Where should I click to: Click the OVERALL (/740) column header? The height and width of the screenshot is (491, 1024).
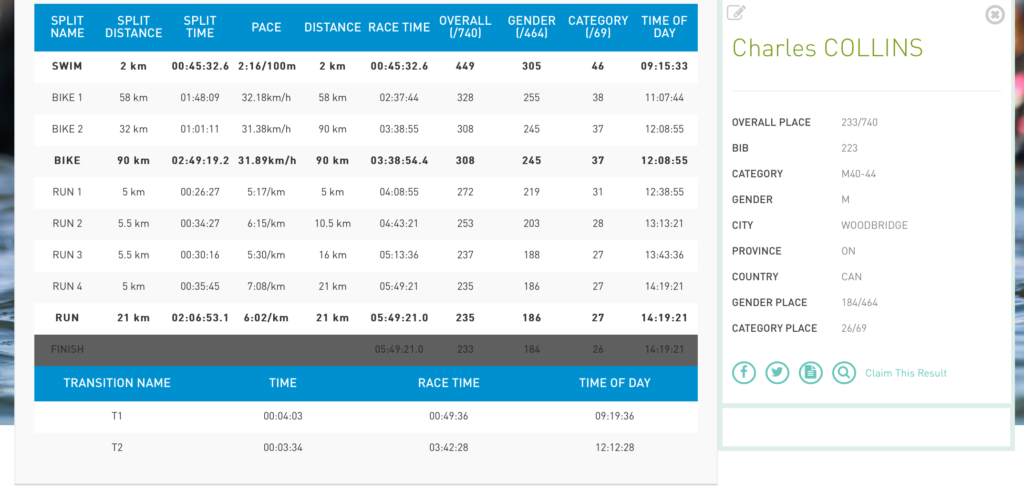(465, 27)
